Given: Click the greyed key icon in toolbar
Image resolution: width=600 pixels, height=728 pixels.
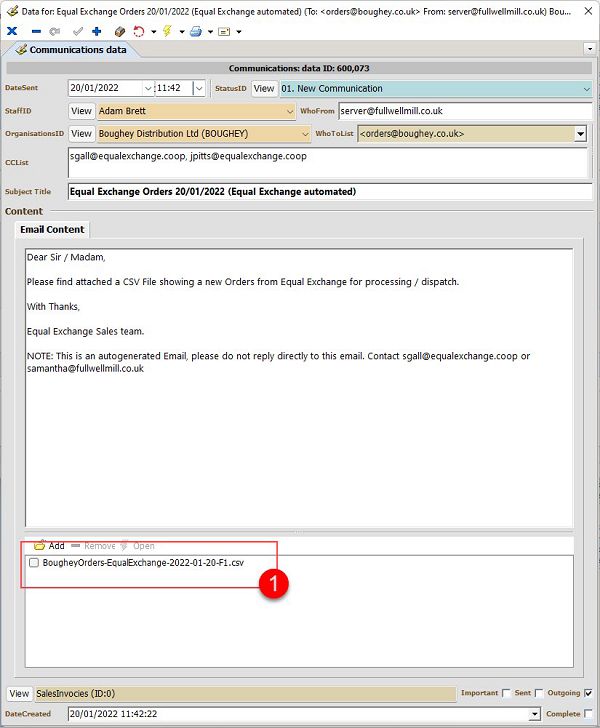Looking at the screenshot, I should (55, 31).
